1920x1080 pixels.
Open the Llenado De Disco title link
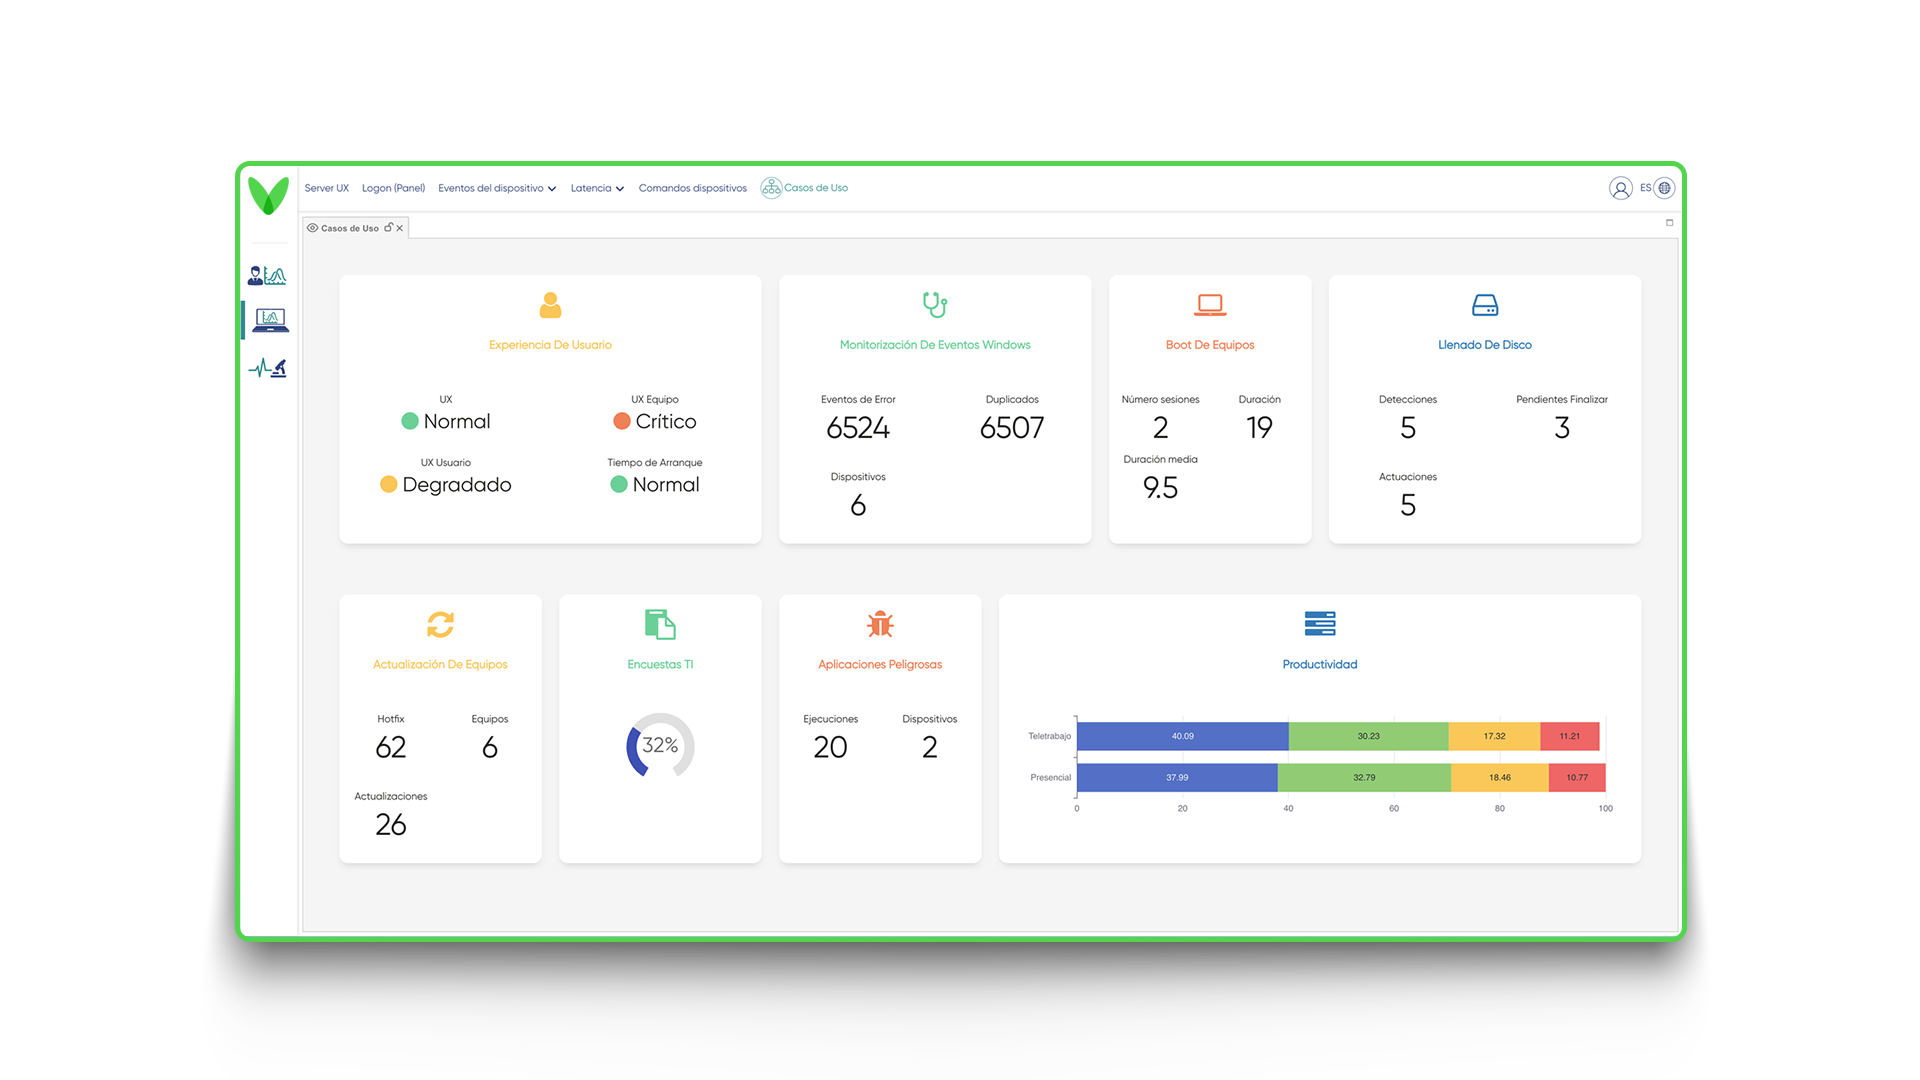pyautogui.click(x=1485, y=345)
